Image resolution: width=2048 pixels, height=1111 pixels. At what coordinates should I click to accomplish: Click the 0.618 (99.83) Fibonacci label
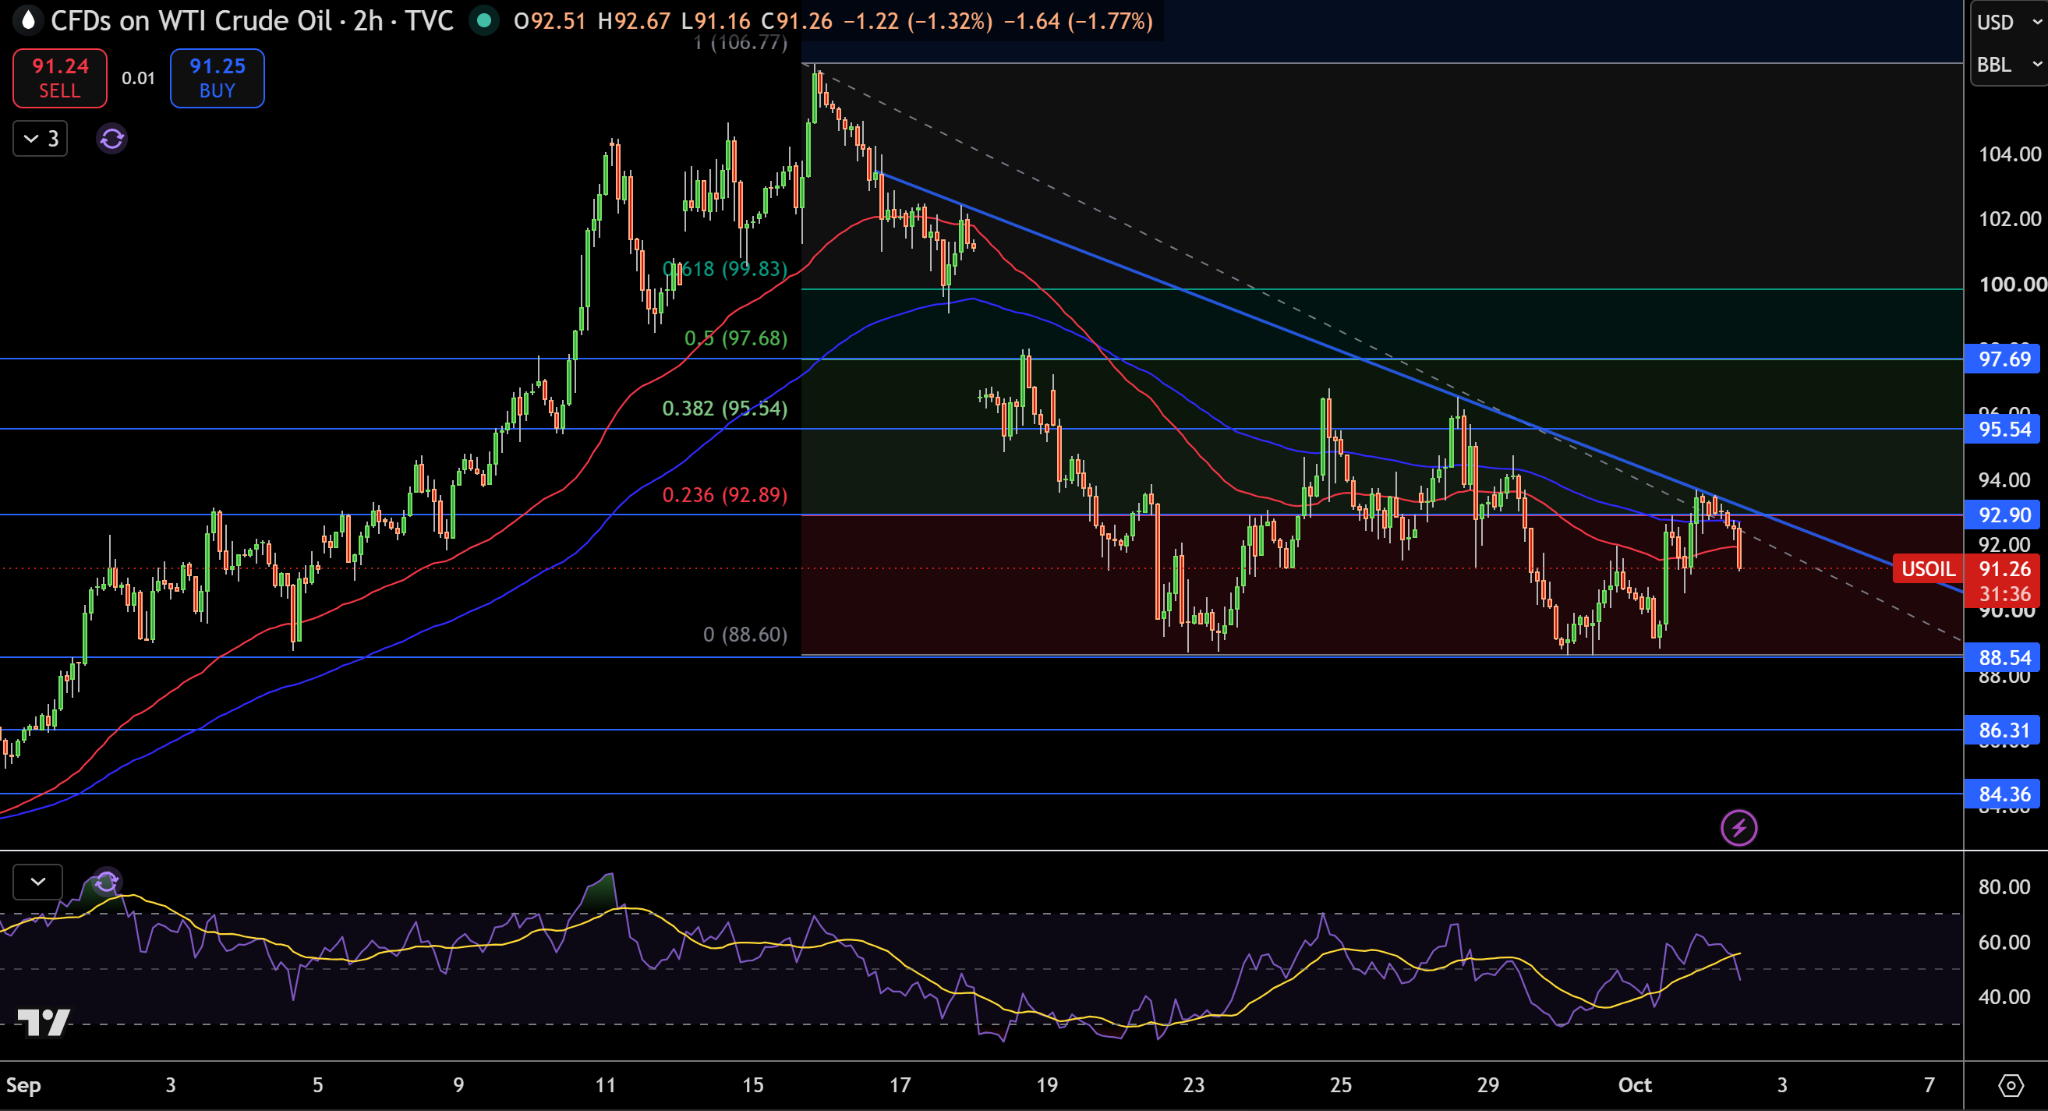coord(725,269)
